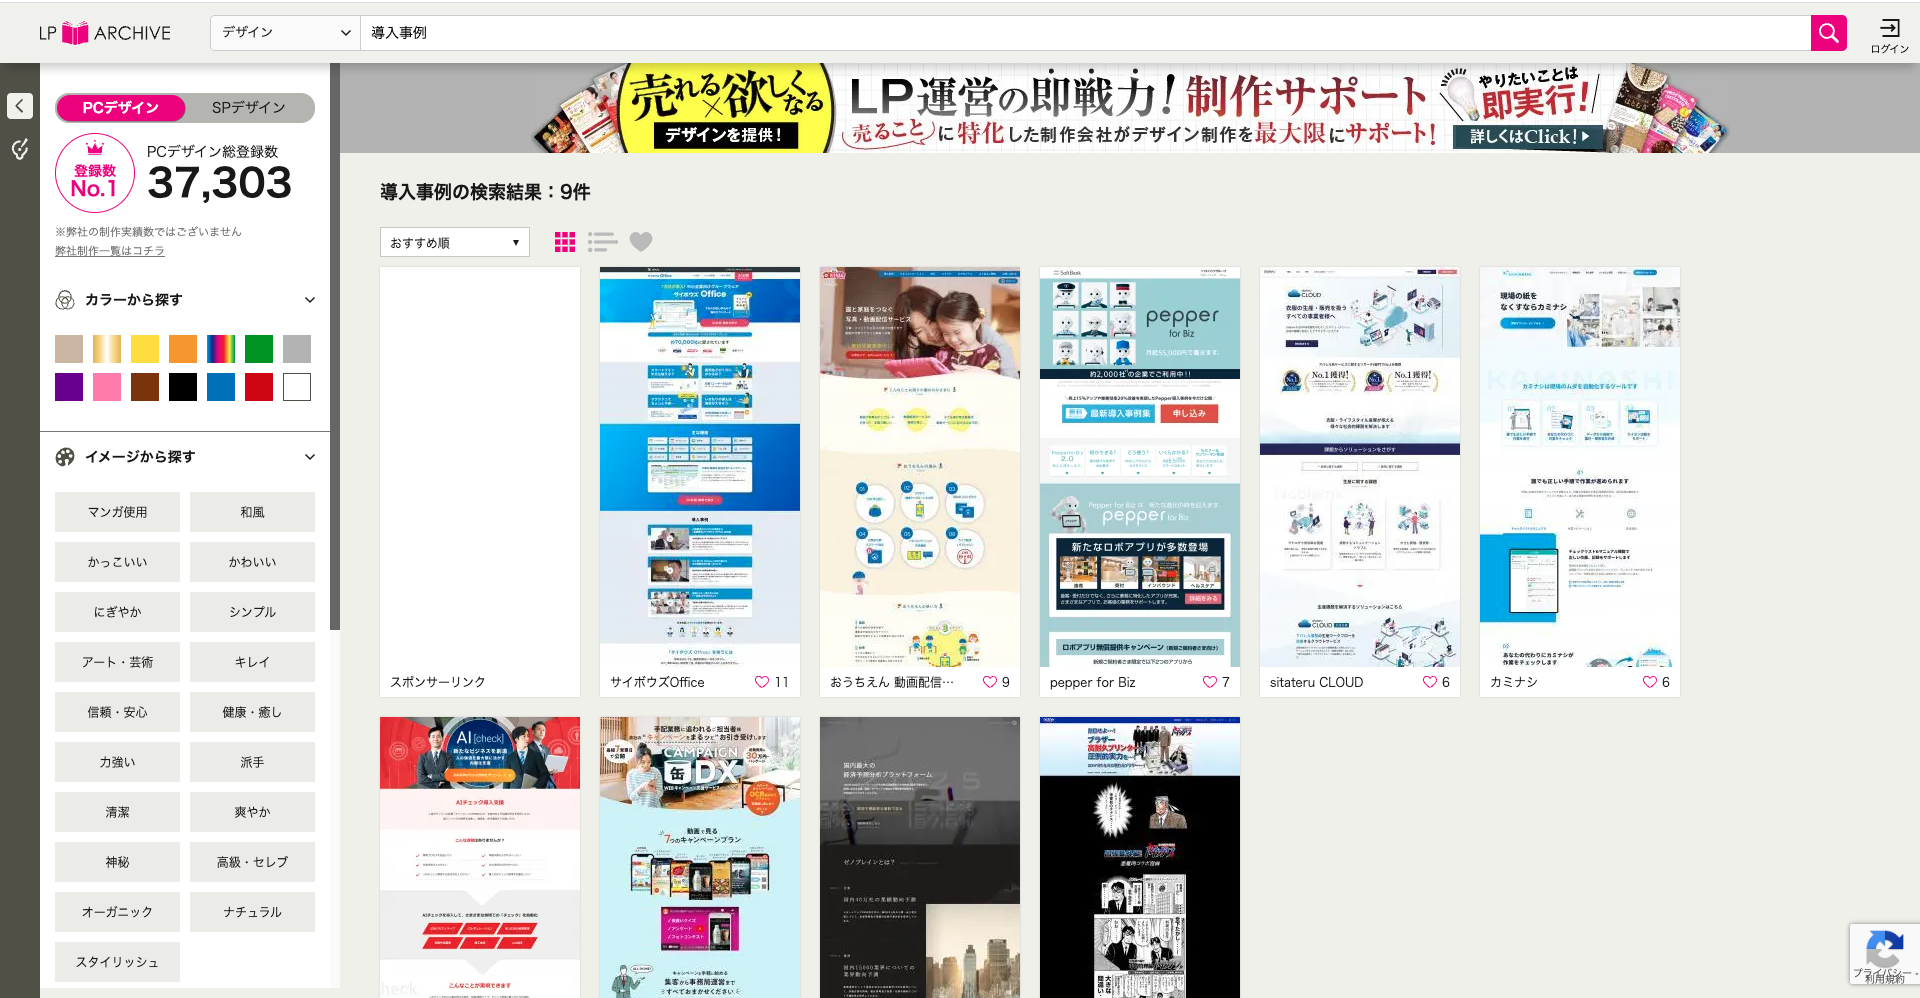Viewport: 1920px width, 998px height.
Task: Filter by 健康・癒し image tag
Action: 252,712
